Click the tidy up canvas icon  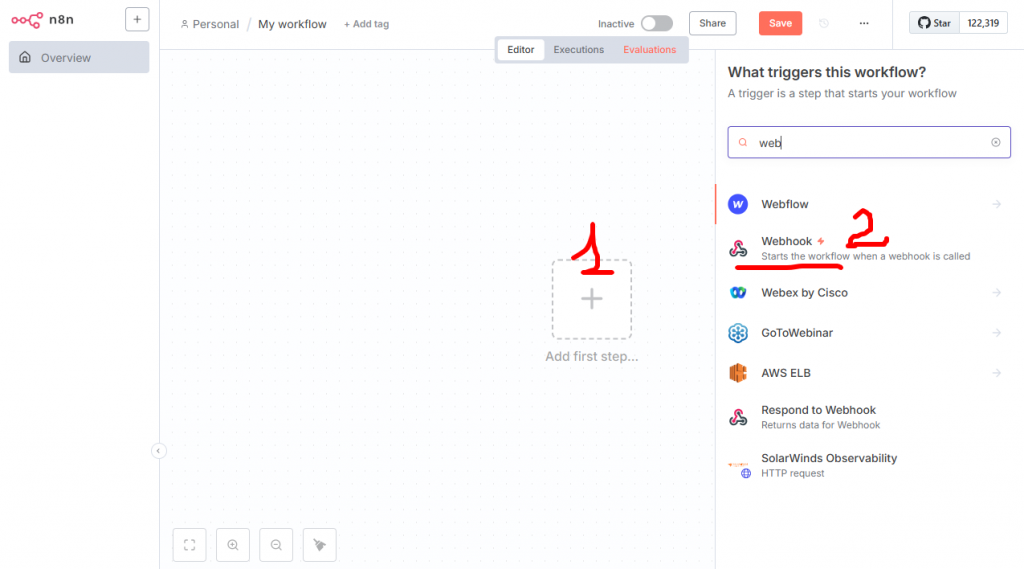[319, 545]
